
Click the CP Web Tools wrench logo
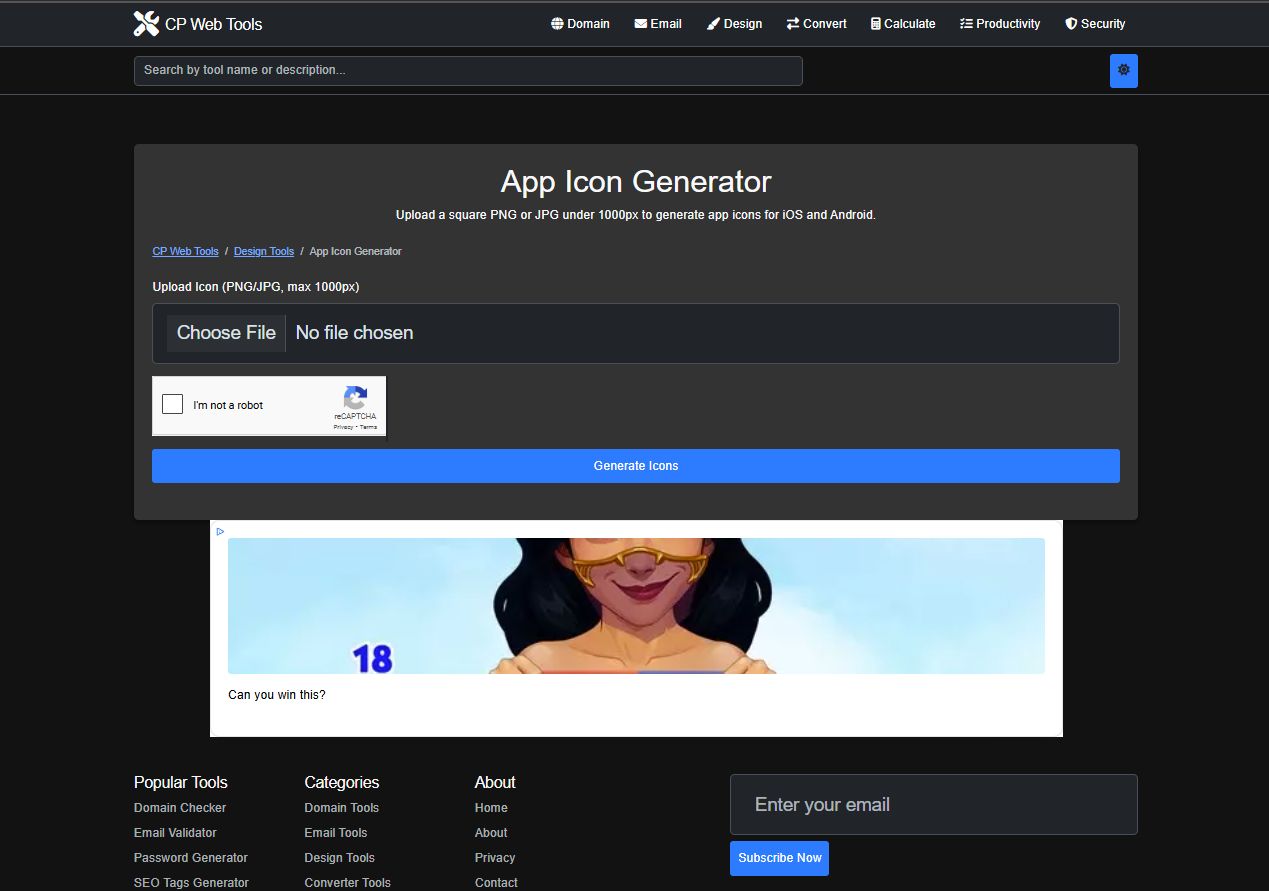[x=146, y=24]
